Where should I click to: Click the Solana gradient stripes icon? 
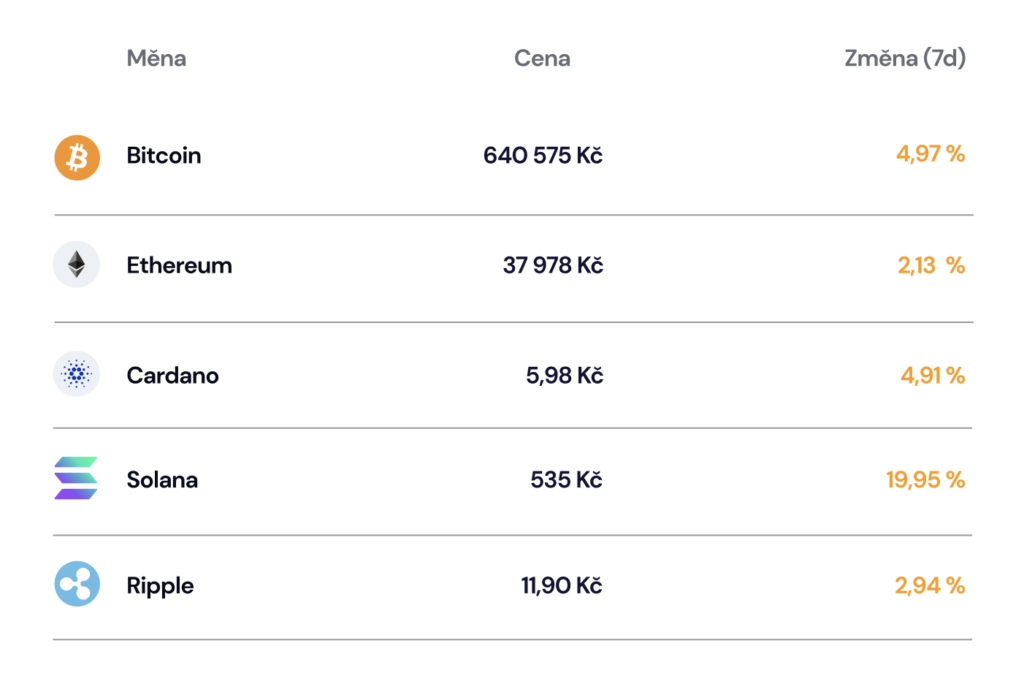click(x=76, y=478)
